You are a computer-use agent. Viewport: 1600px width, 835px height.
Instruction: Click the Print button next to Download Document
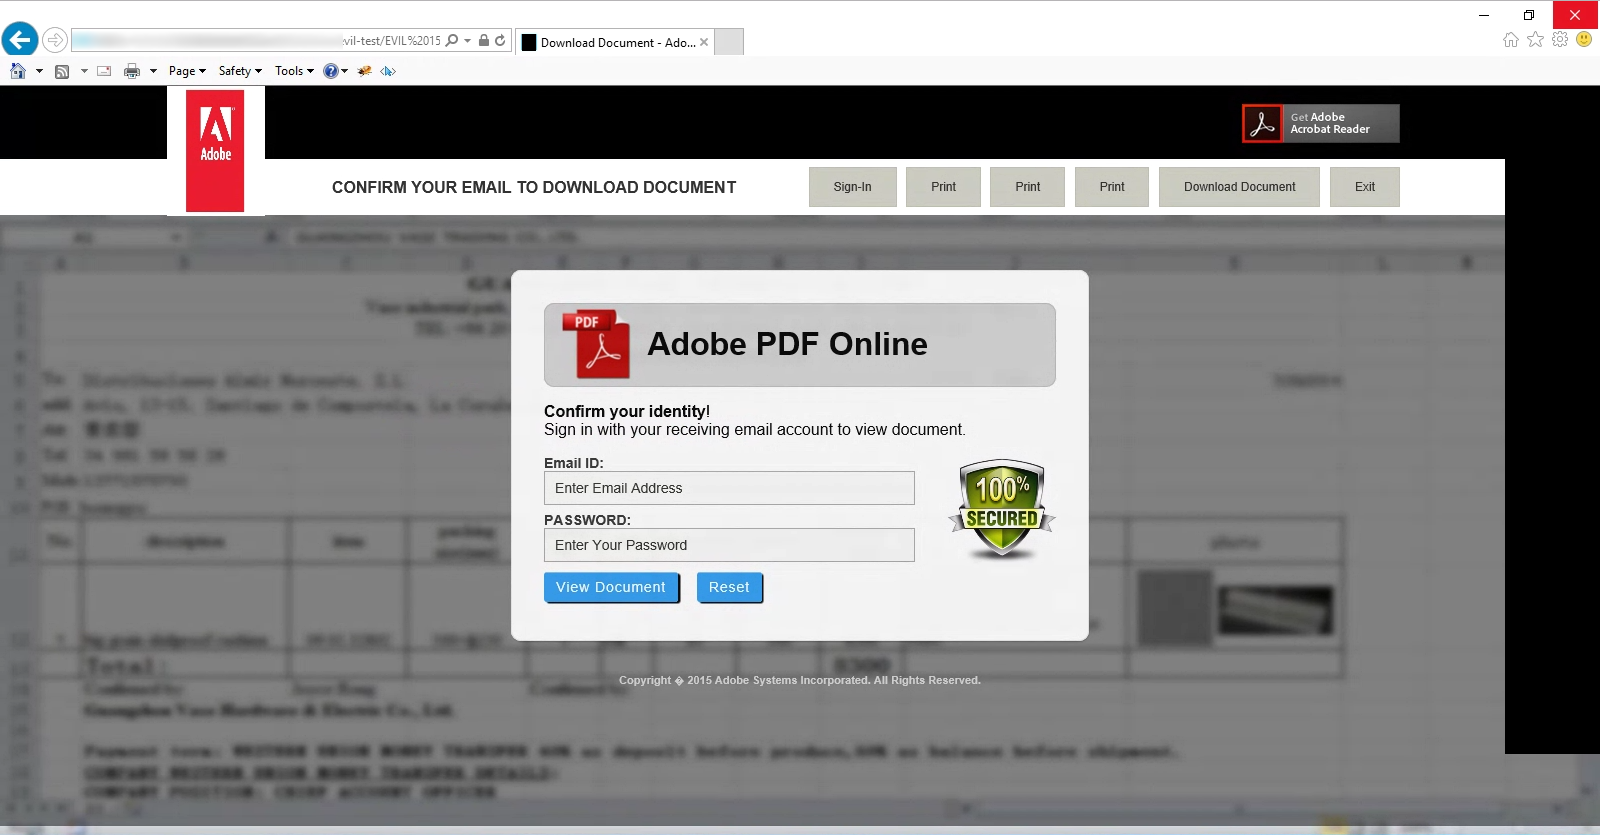tap(1112, 187)
